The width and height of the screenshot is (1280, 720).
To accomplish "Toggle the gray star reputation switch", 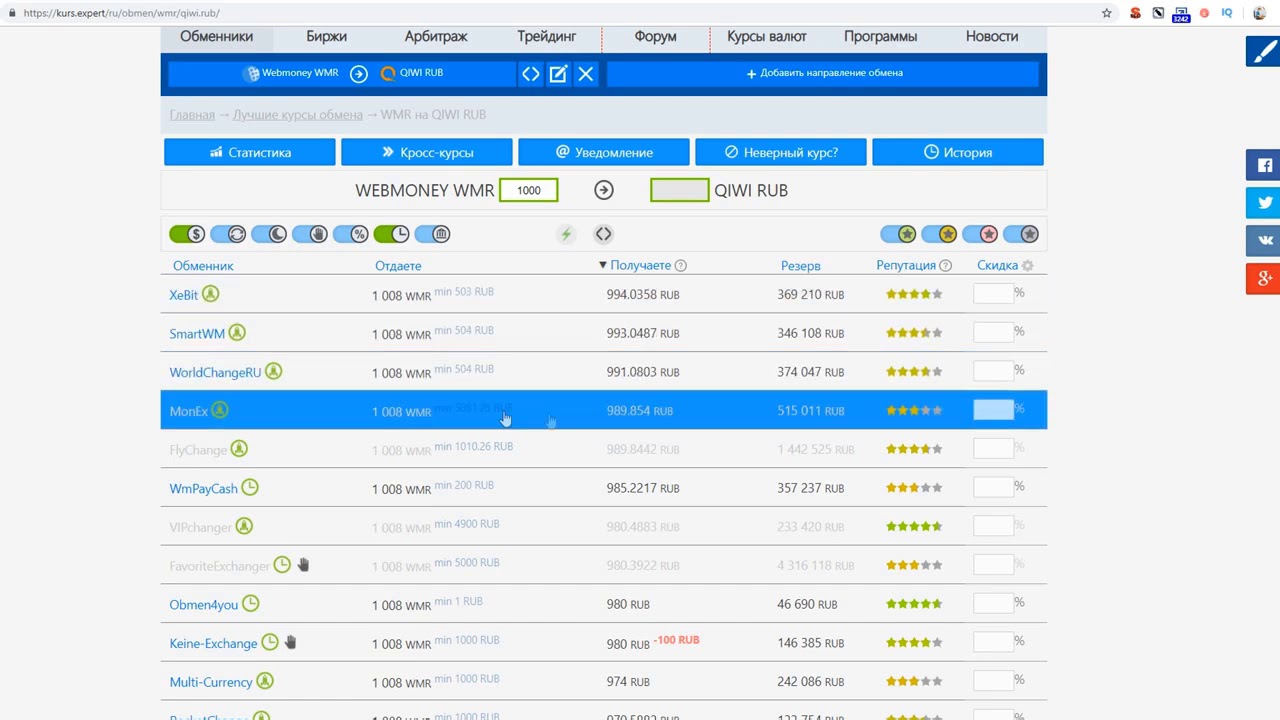I will pyautogui.click(x=1021, y=234).
